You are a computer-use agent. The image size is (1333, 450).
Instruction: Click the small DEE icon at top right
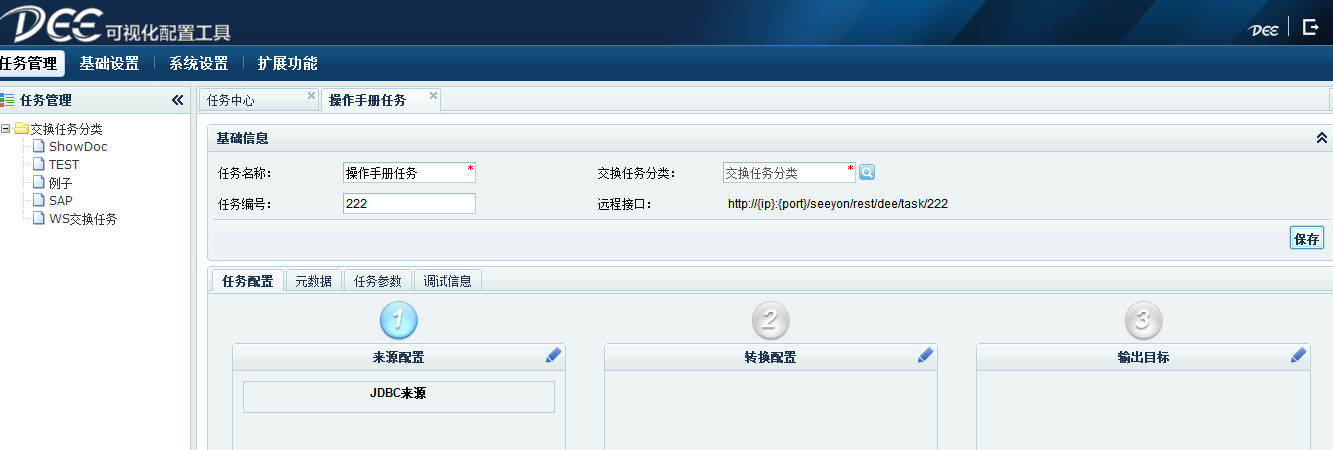click(x=1264, y=29)
